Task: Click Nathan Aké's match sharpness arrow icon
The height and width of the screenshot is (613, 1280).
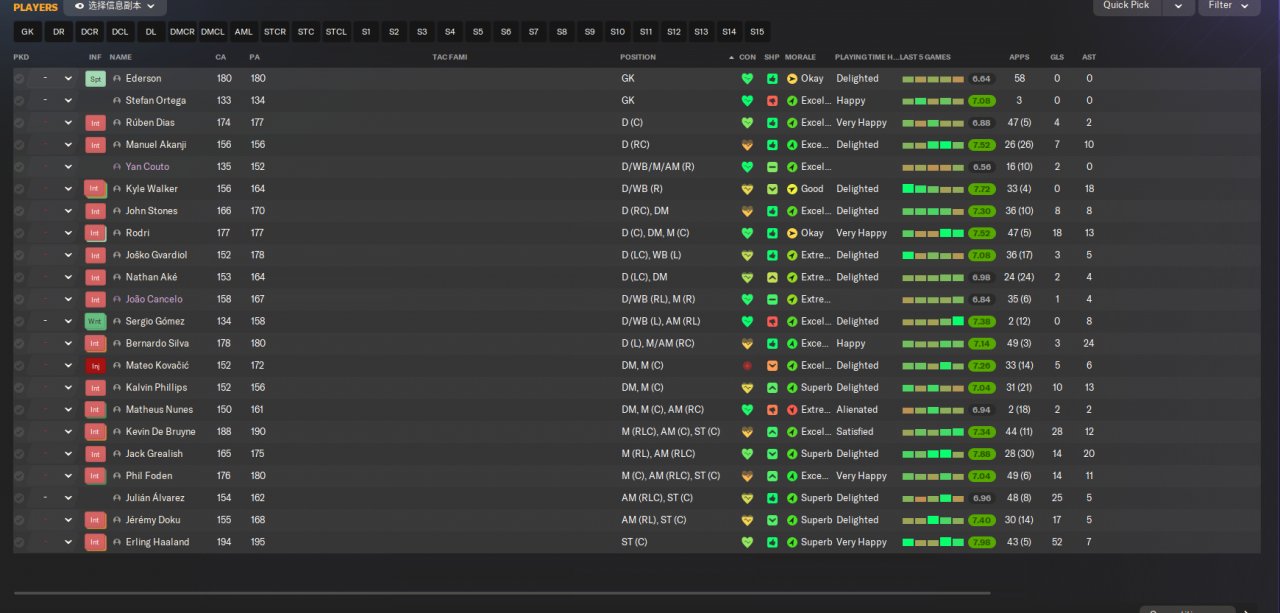Action: 772,277
